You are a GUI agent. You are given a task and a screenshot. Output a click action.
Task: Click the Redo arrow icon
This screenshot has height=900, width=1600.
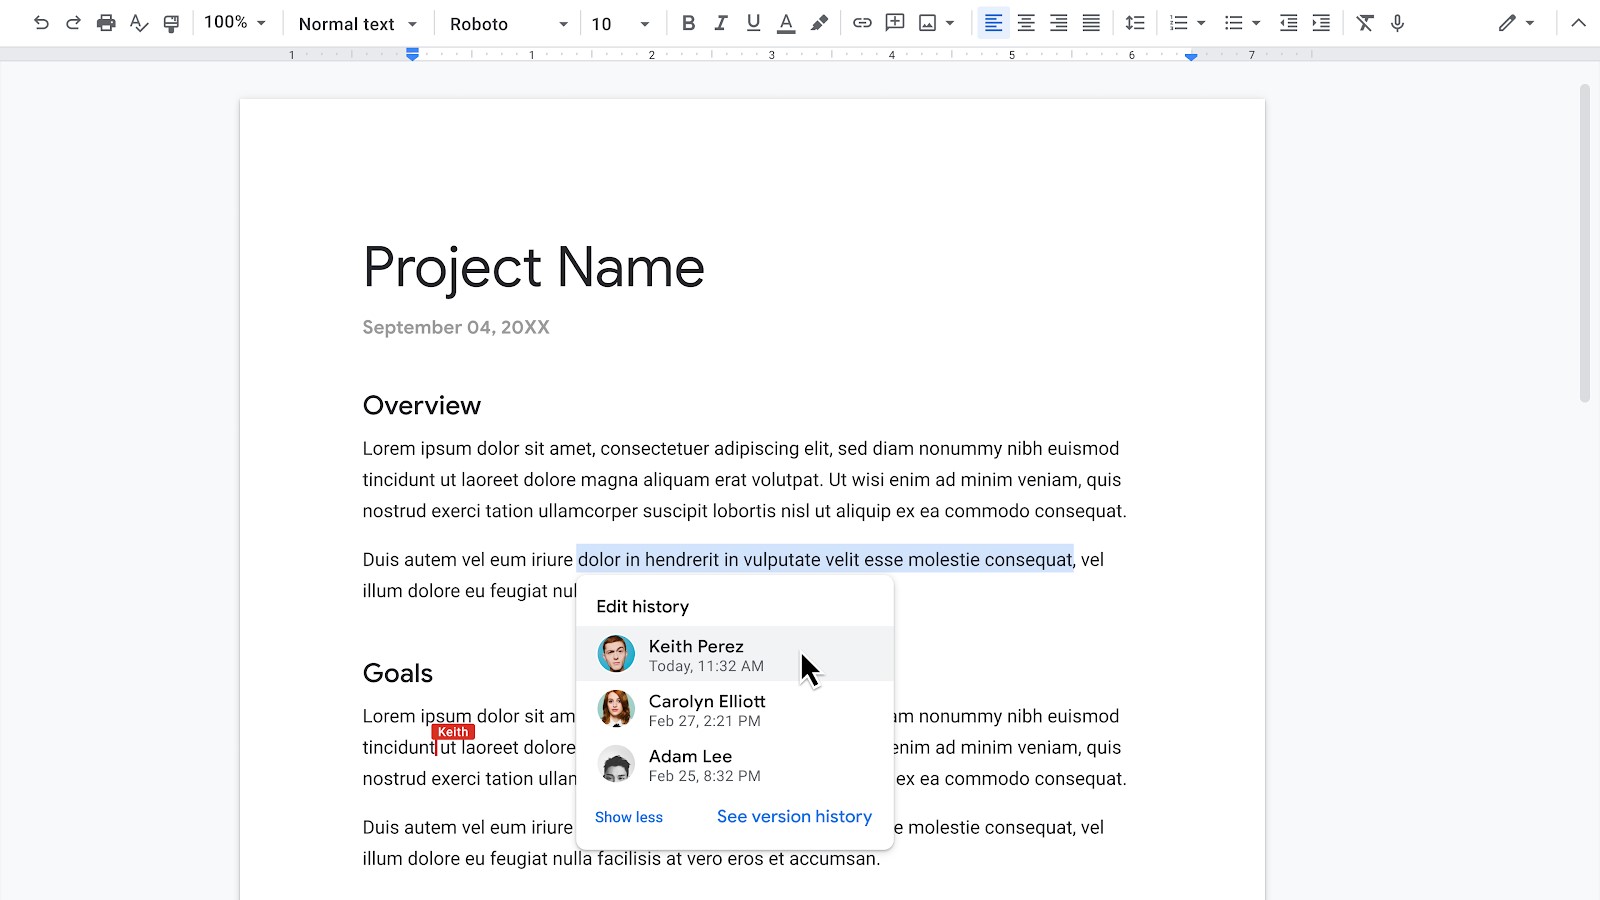point(73,23)
